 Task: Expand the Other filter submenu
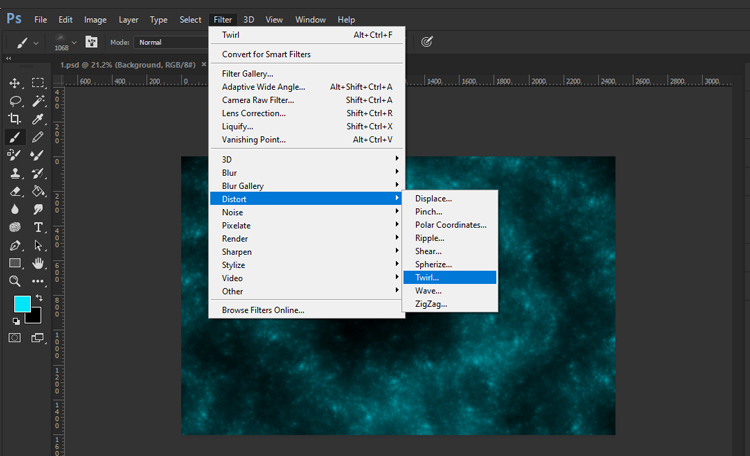pos(306,291)
